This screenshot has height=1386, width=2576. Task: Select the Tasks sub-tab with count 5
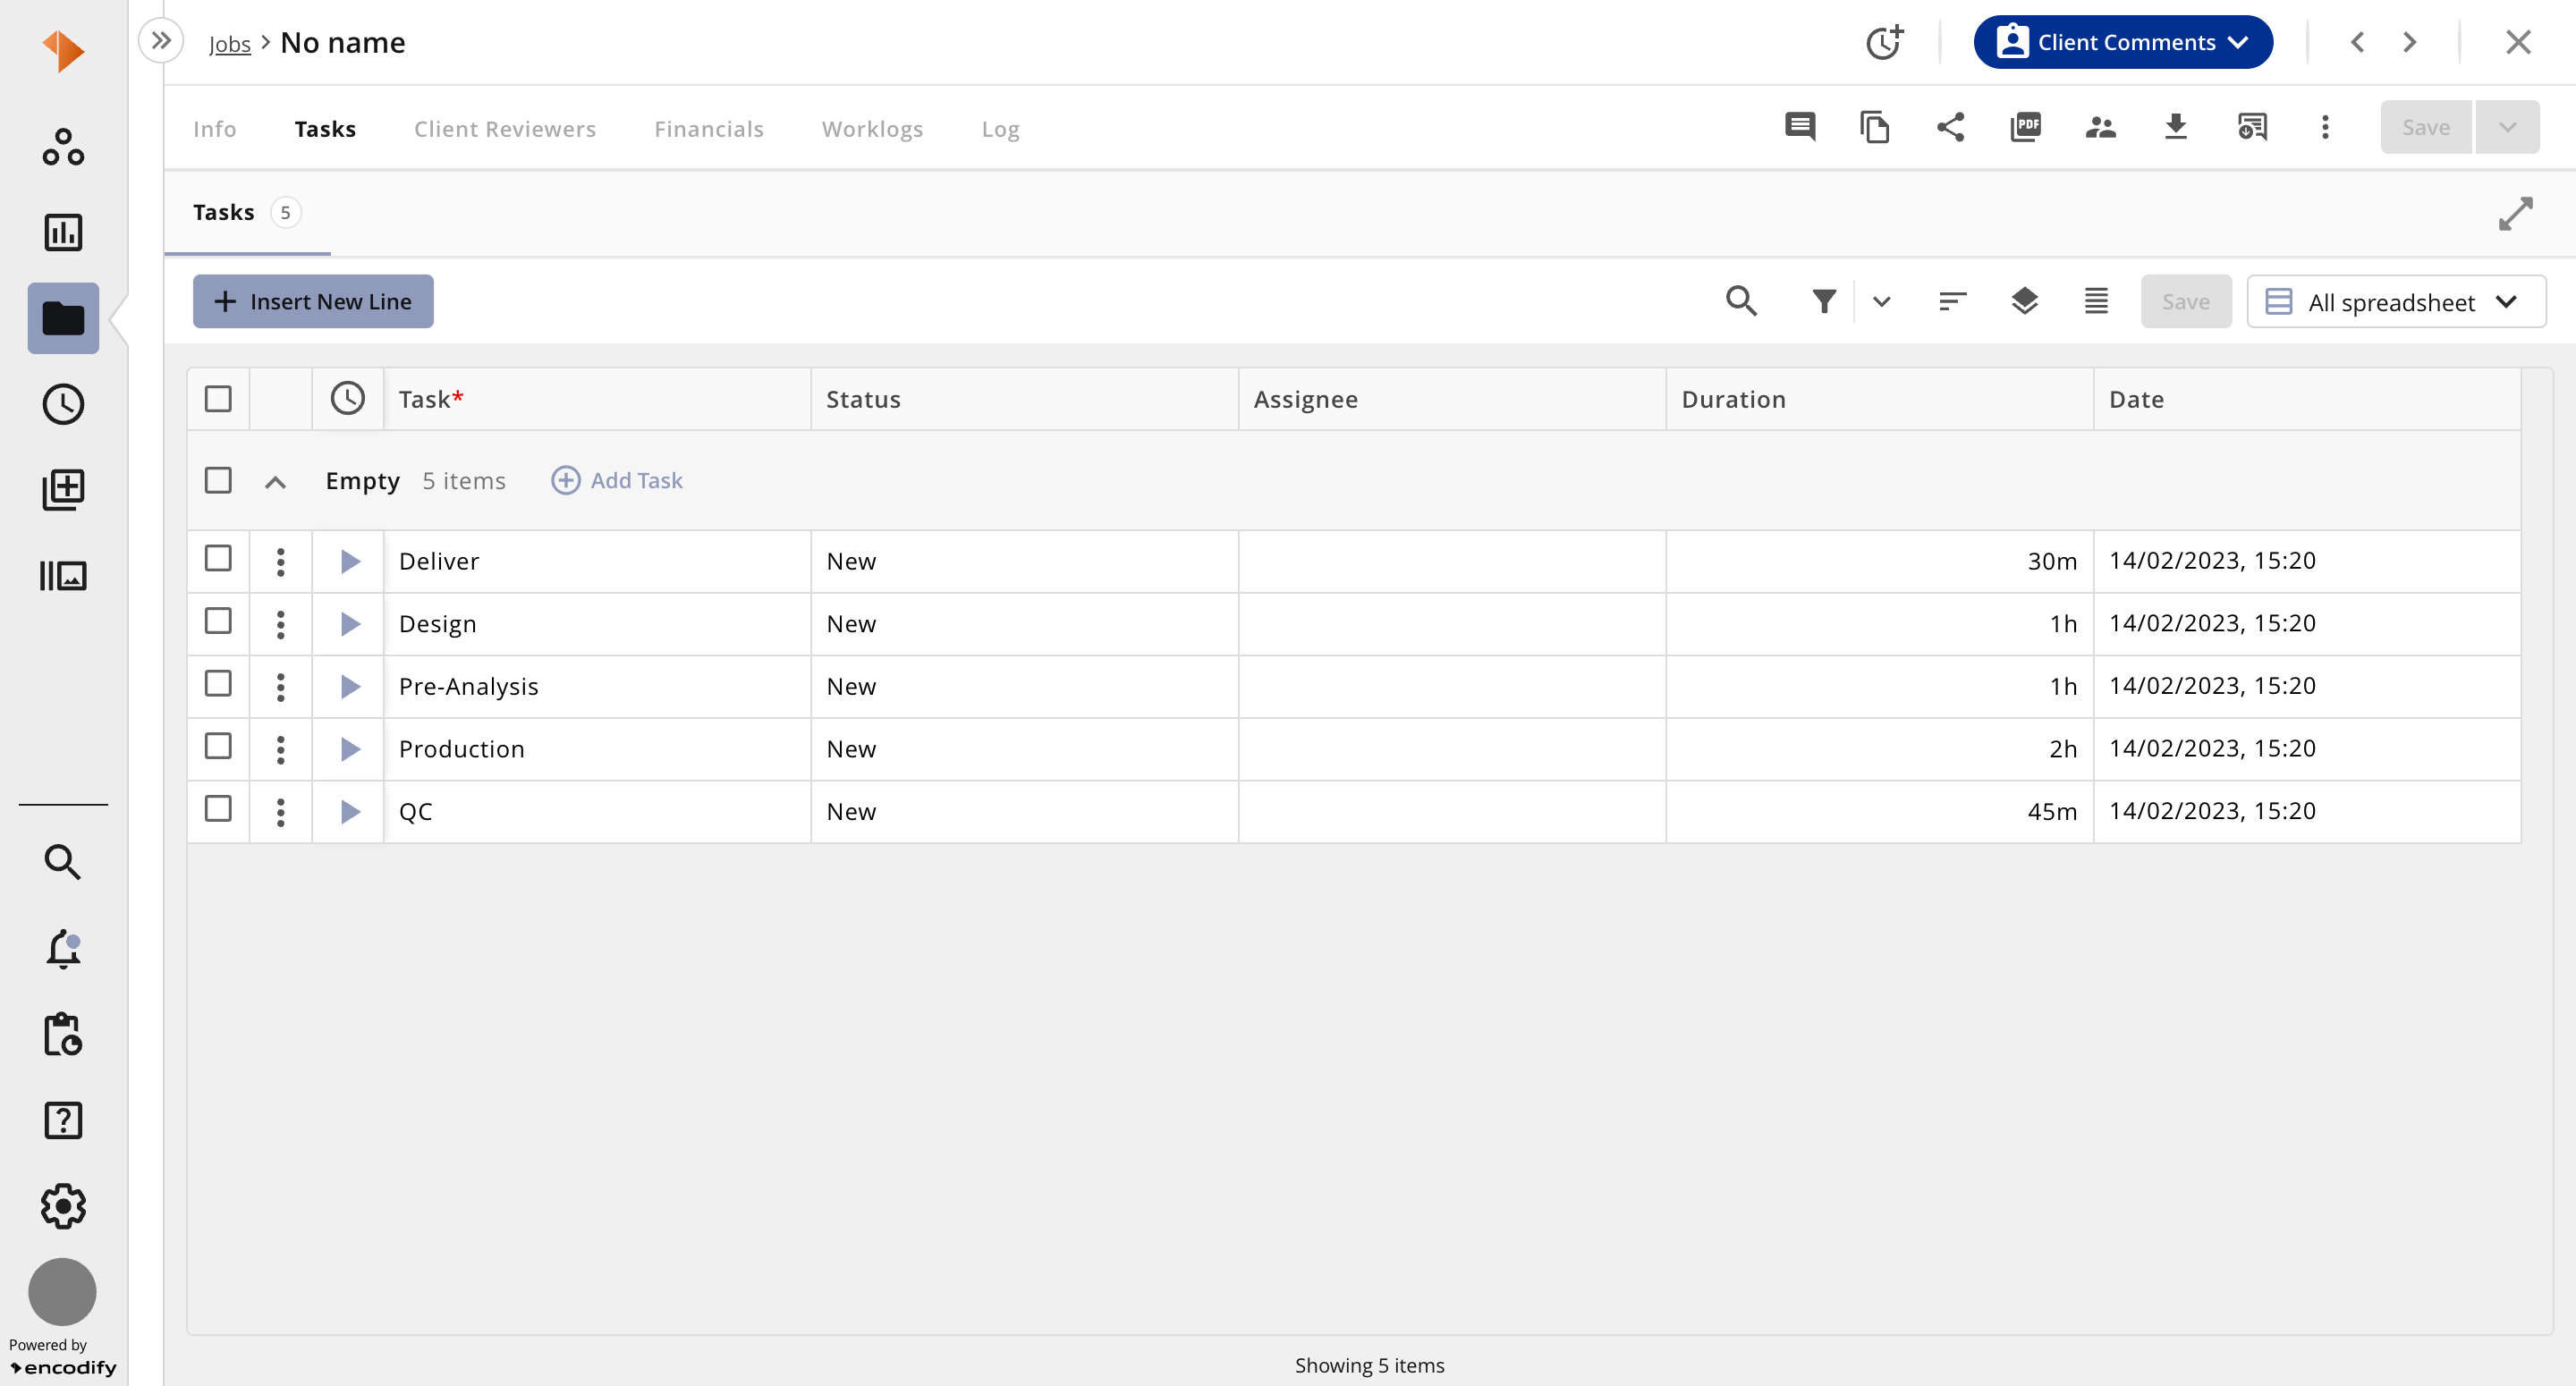click(x=247, y=212)
